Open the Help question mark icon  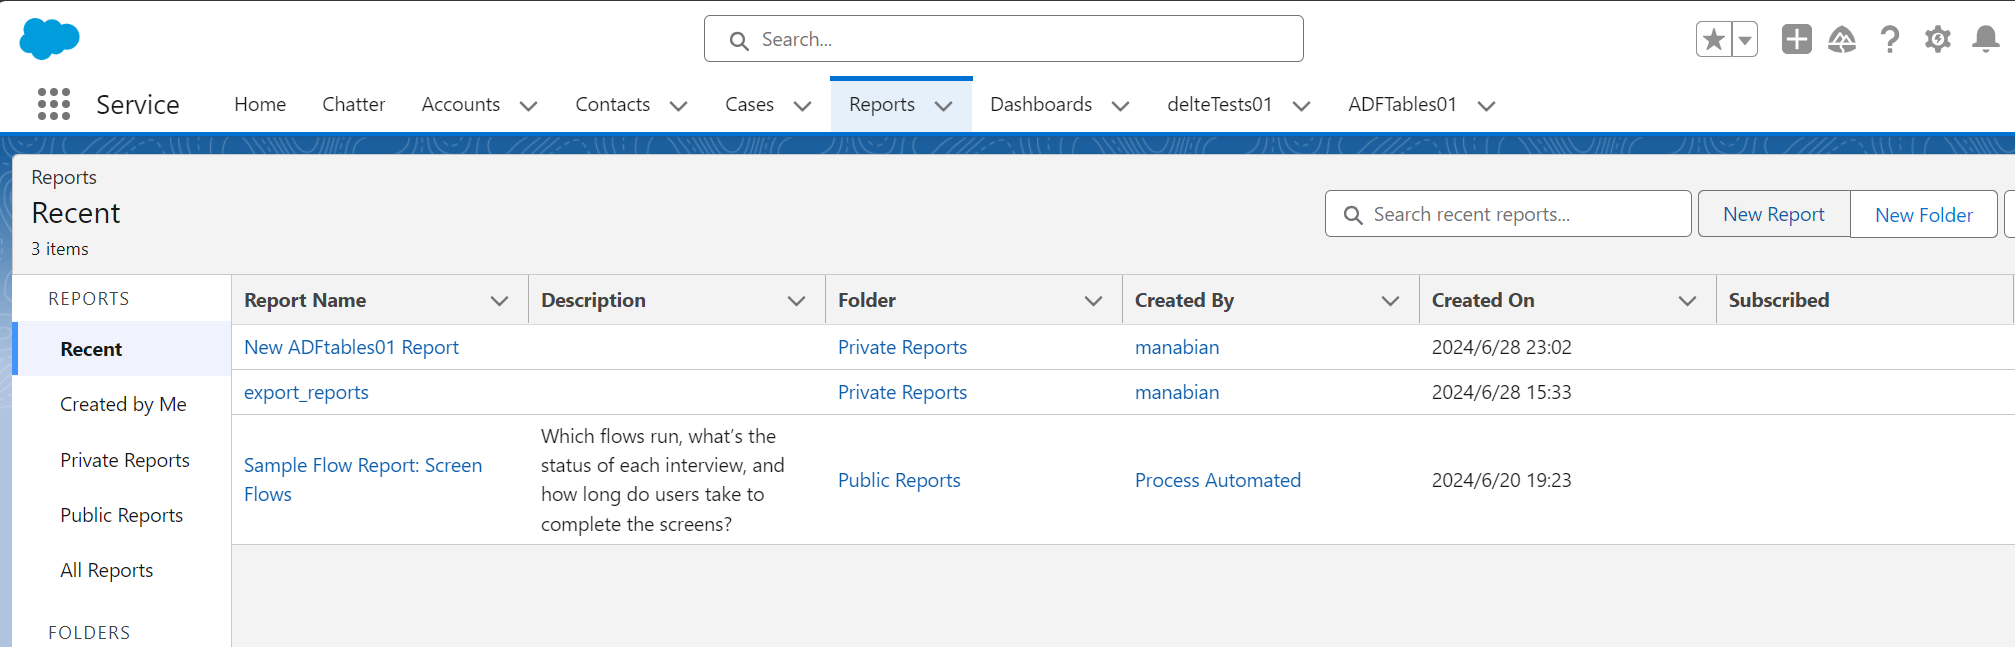(x=1890, y=39)
